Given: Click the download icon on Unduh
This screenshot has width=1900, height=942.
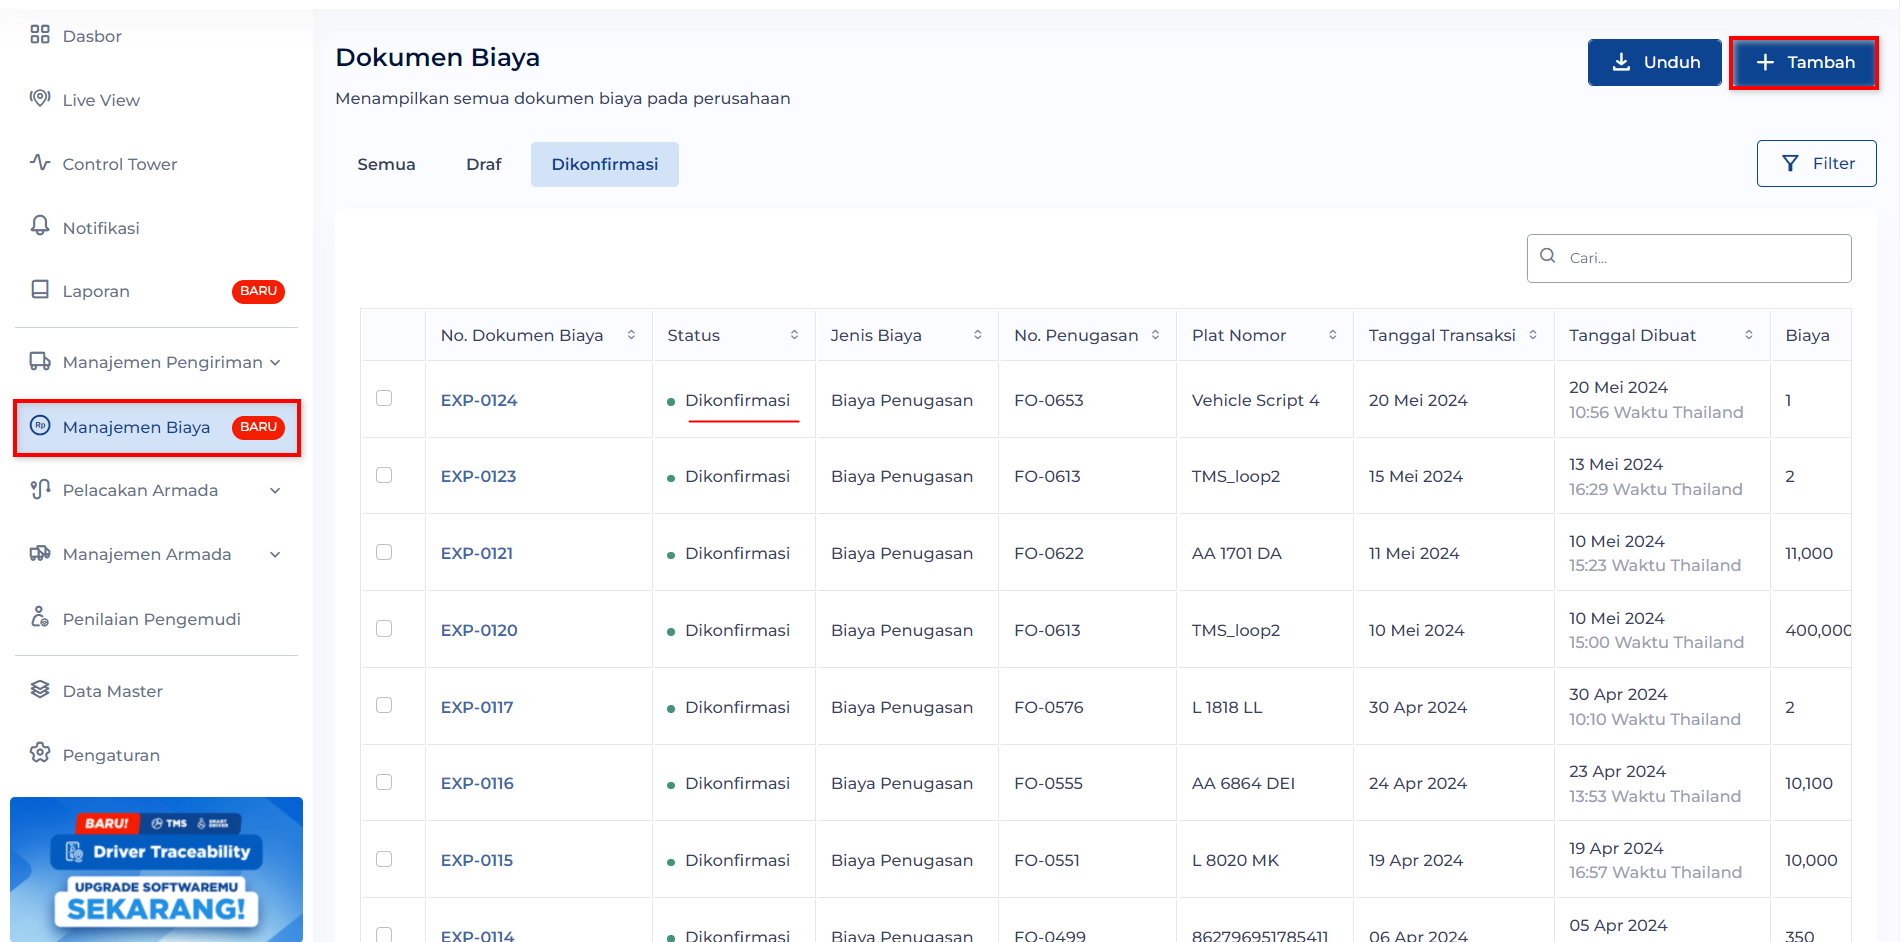Looking at the screenshot, I should click(x=1621, y=62).
